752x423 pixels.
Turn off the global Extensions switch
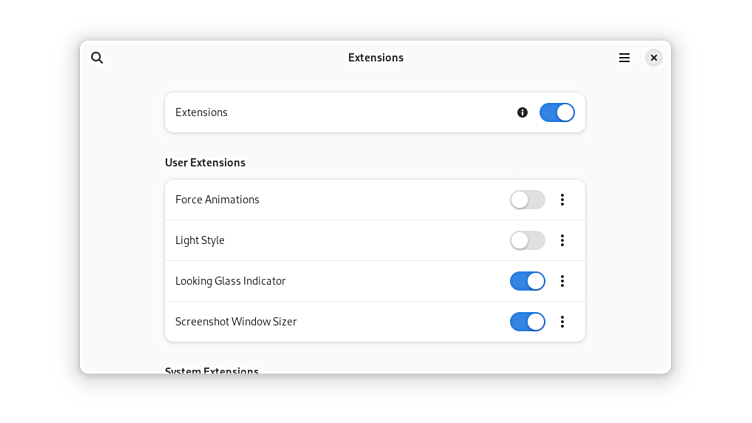click(557, 113)
